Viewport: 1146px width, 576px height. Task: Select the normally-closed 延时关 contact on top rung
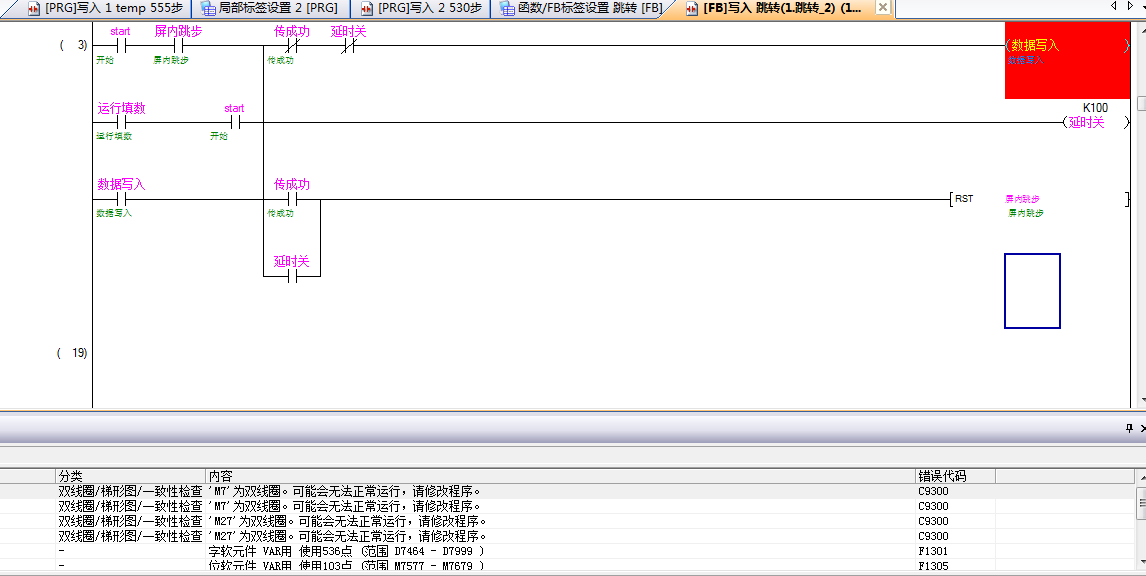[x=348, y=46]
